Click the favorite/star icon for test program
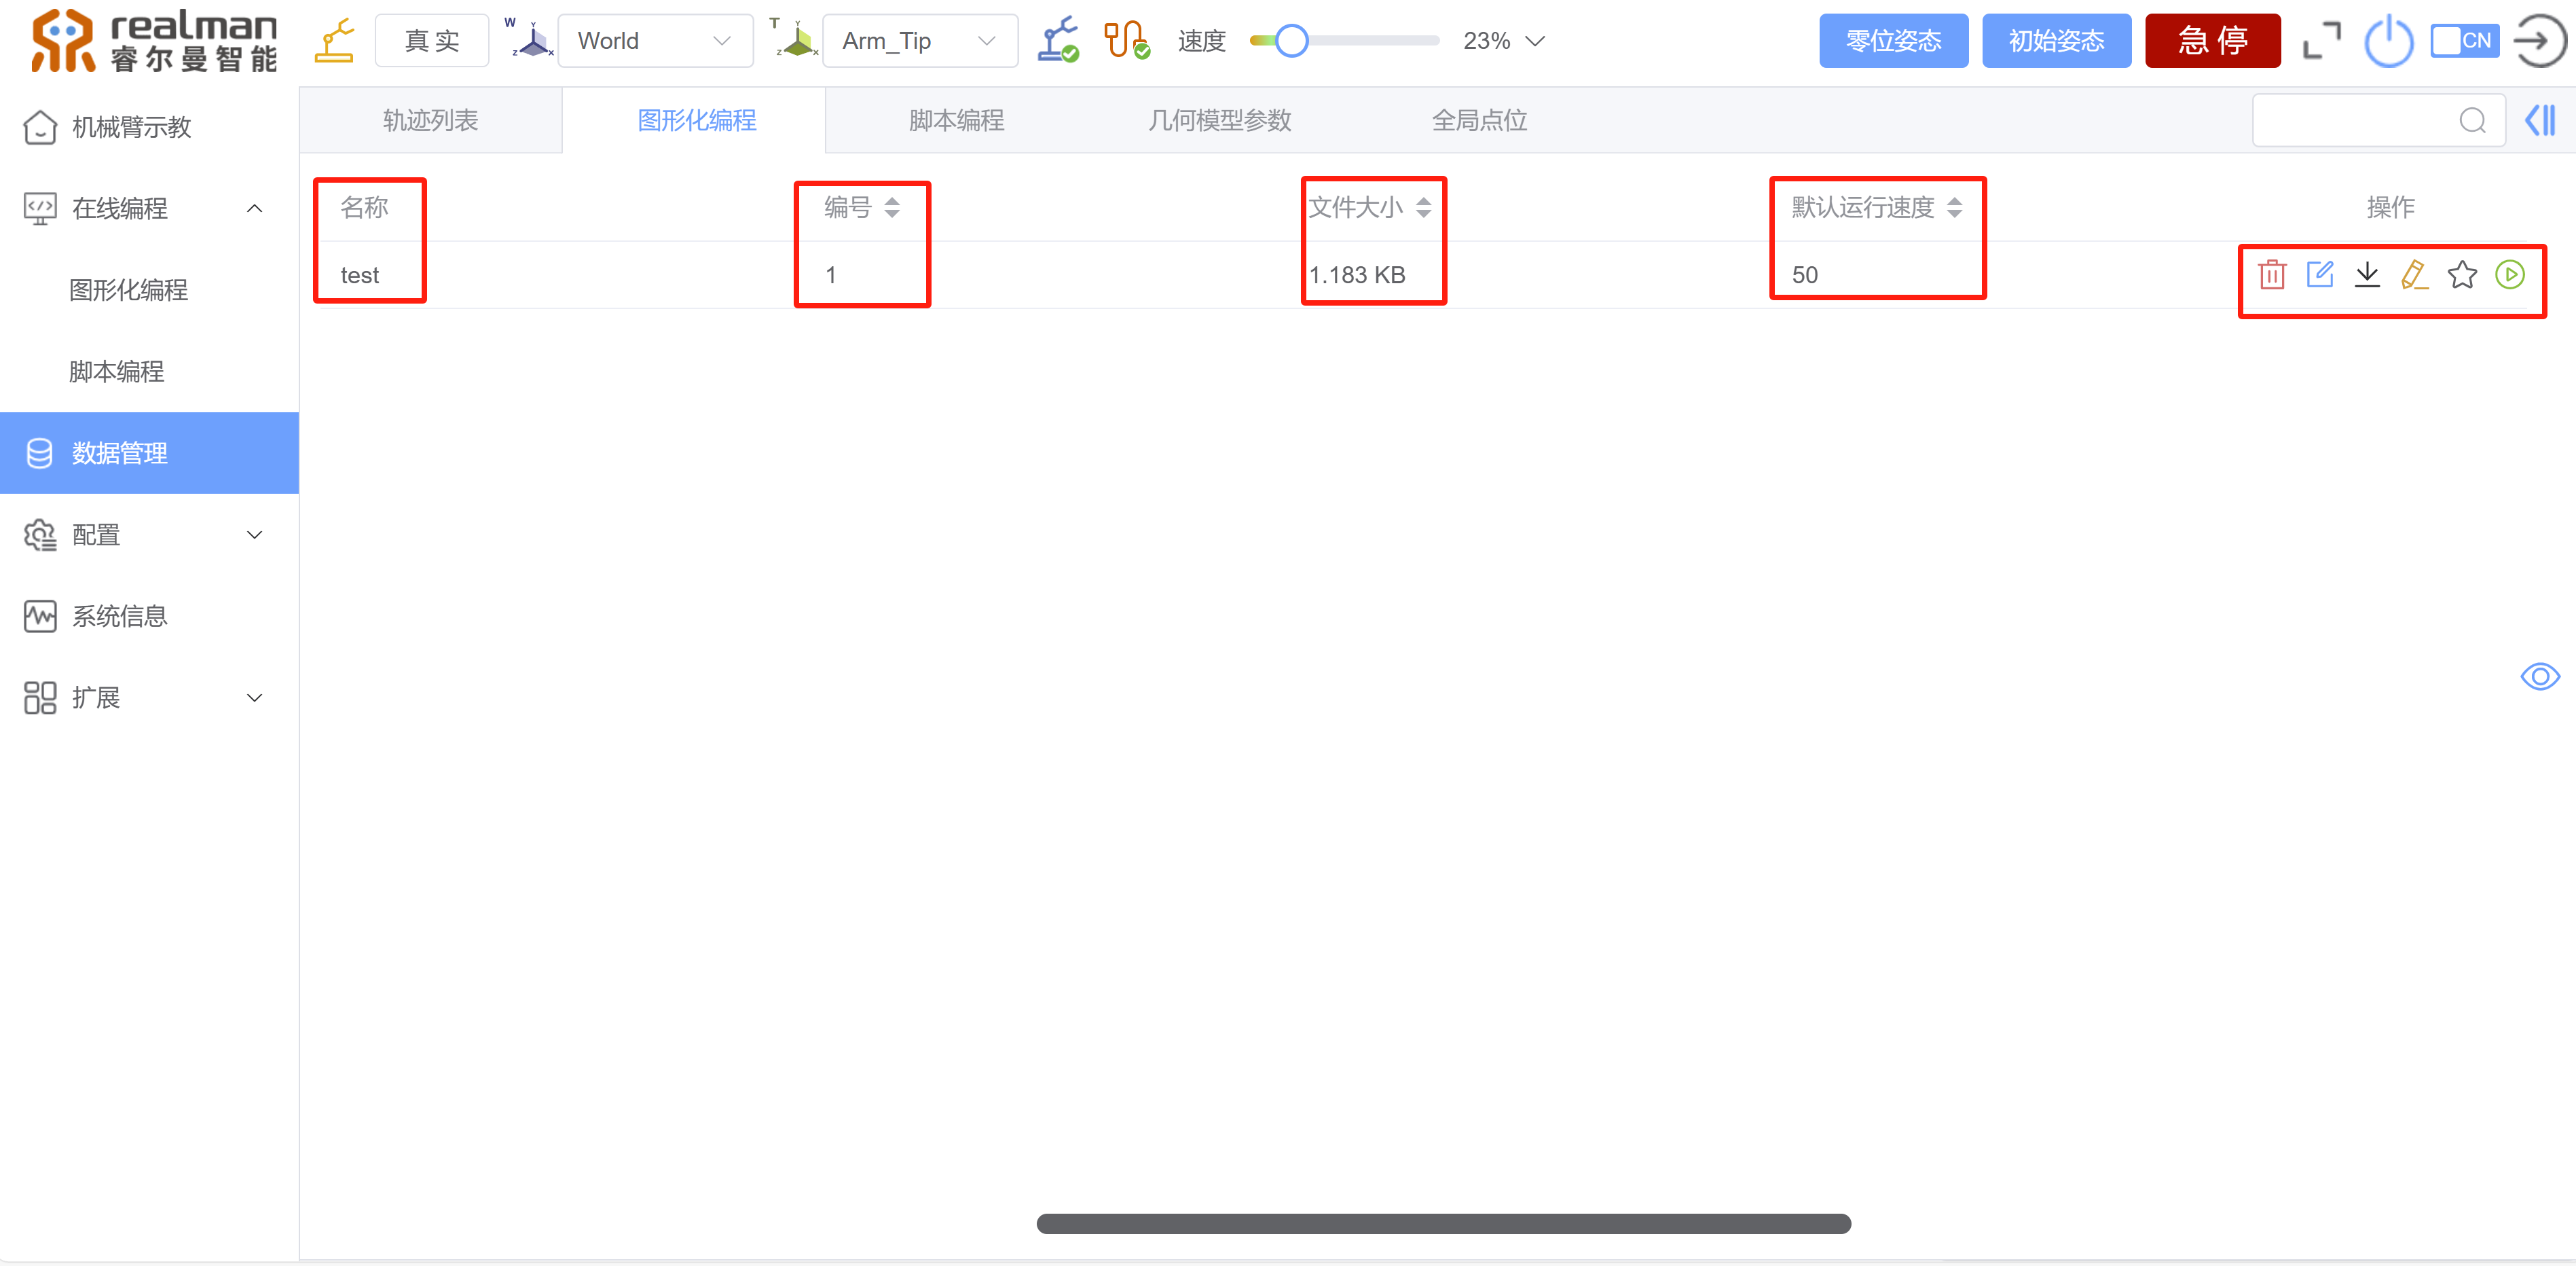 click(x=2461, y=274)
